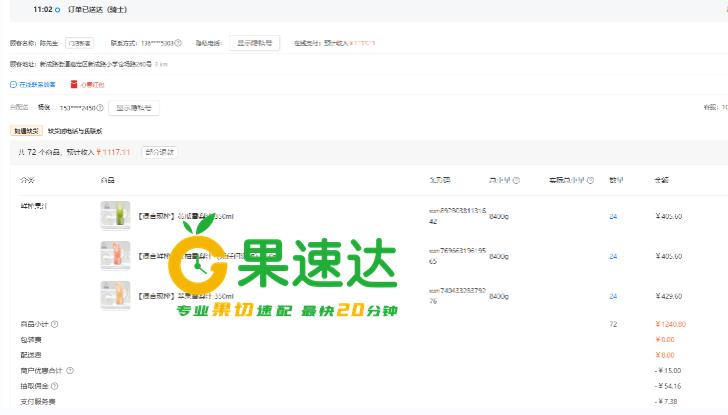Screen dimensions: 728x415
Task: Click the help icon beside rider phone 153****2450
Action: 100,108
